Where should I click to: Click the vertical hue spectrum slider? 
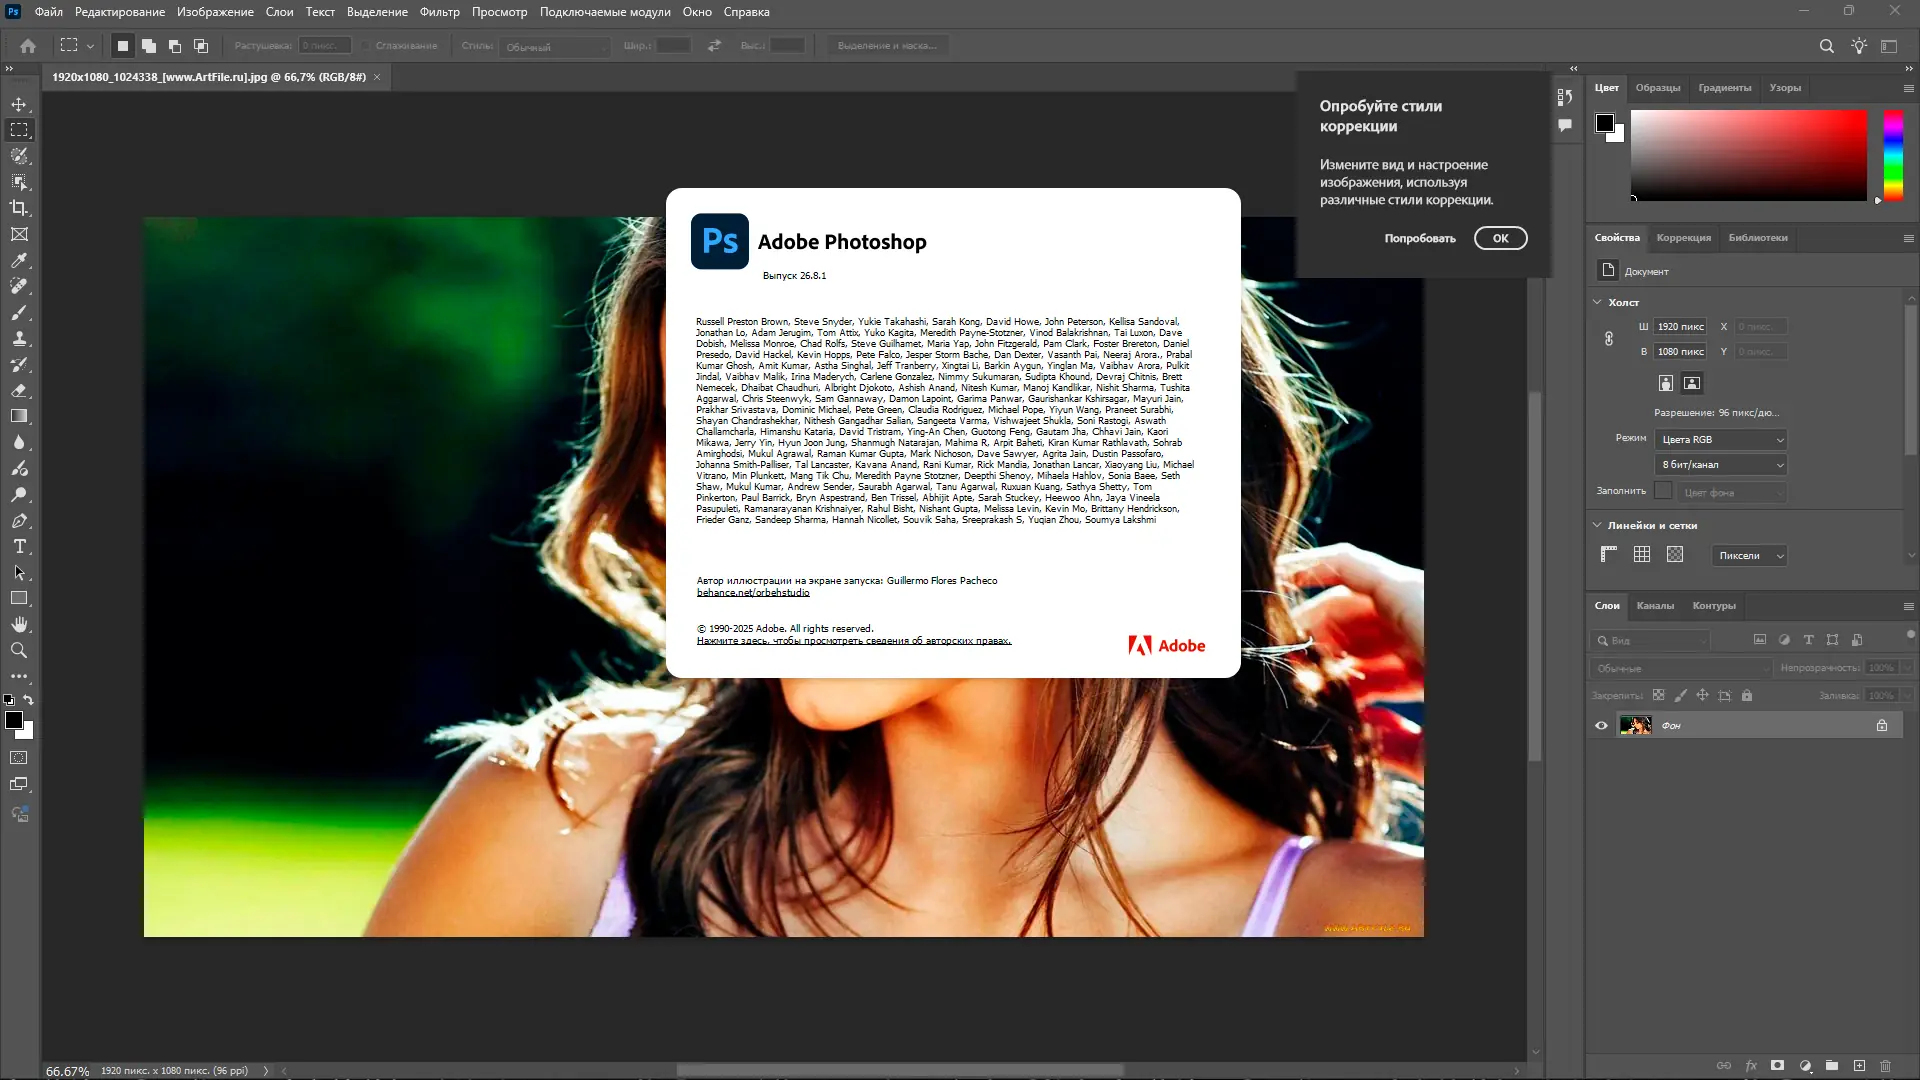click(x=1893, y=155)
